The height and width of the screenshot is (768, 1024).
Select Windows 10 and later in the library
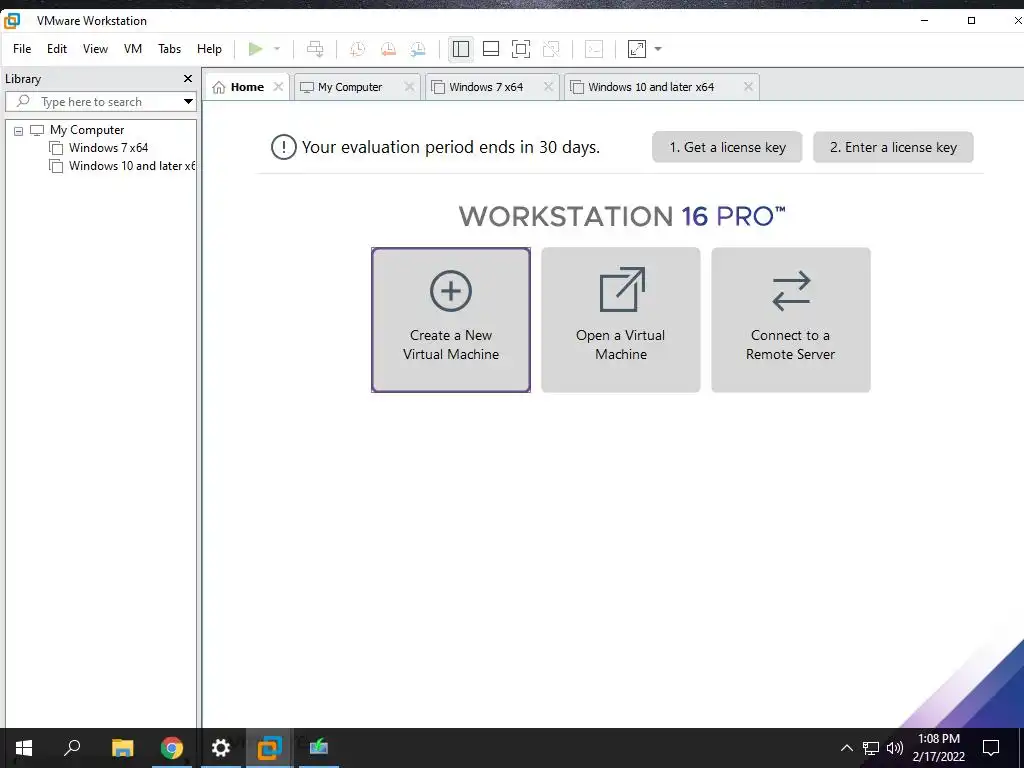coord(132,166)
